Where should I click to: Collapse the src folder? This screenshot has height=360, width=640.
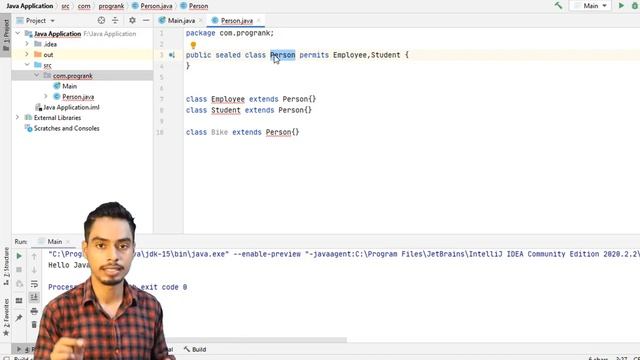point(27,65)
